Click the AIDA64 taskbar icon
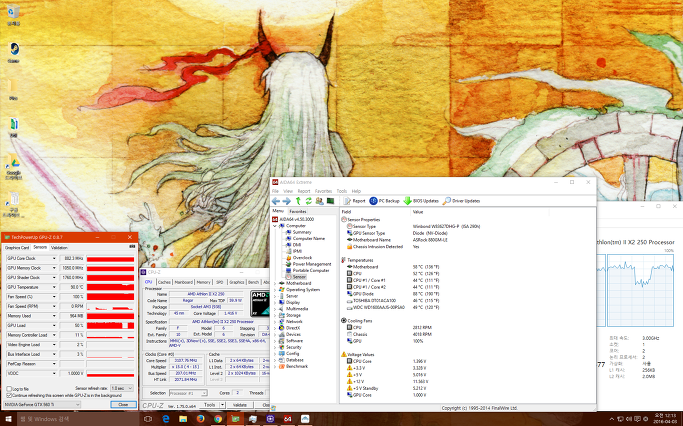The height and width of the screenshot is (426, 683). [x=287, y=419]
